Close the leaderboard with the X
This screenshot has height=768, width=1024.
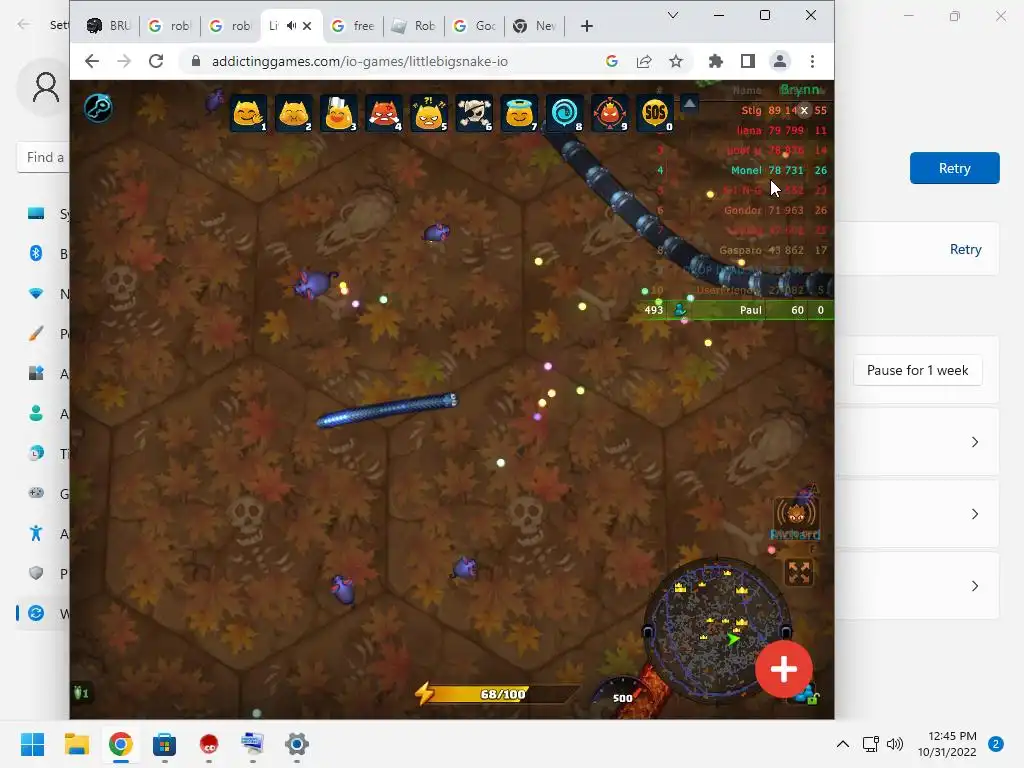[805, 110]
